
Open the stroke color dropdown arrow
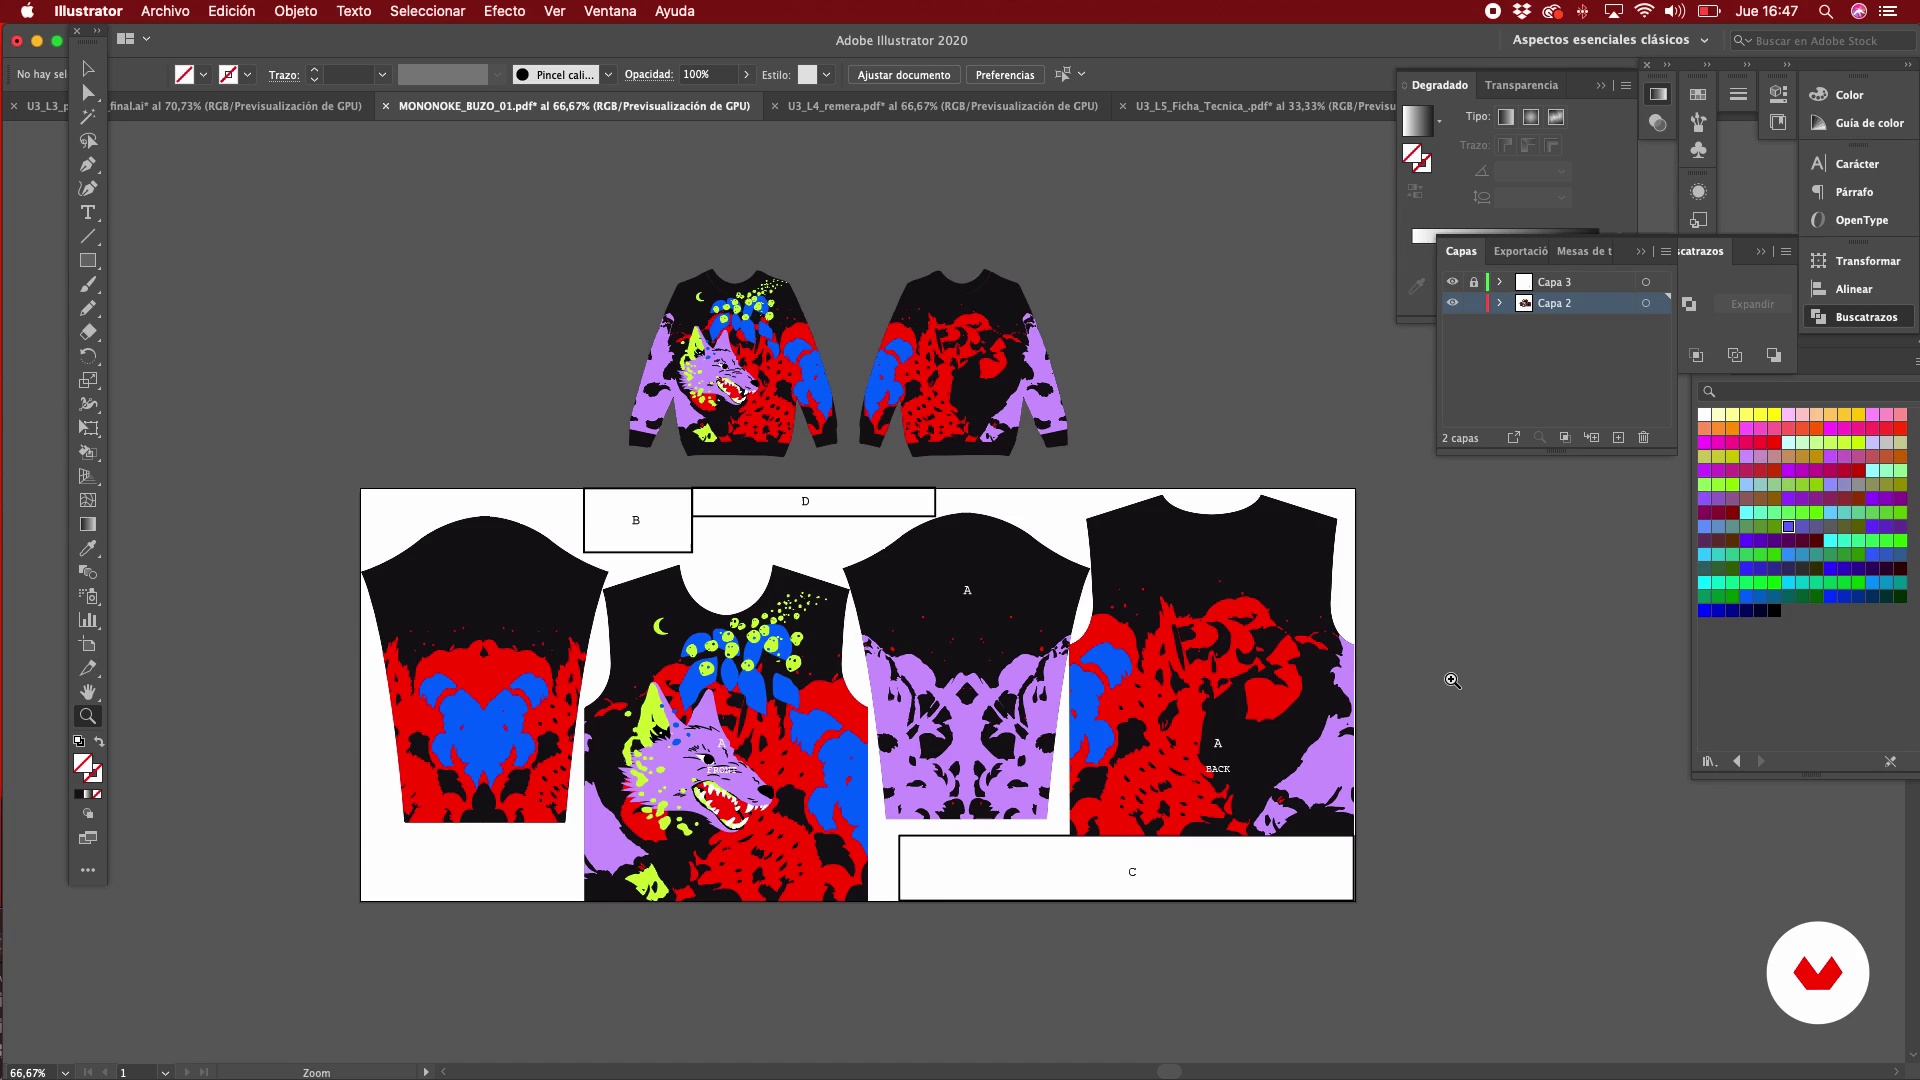coord(248,75)
